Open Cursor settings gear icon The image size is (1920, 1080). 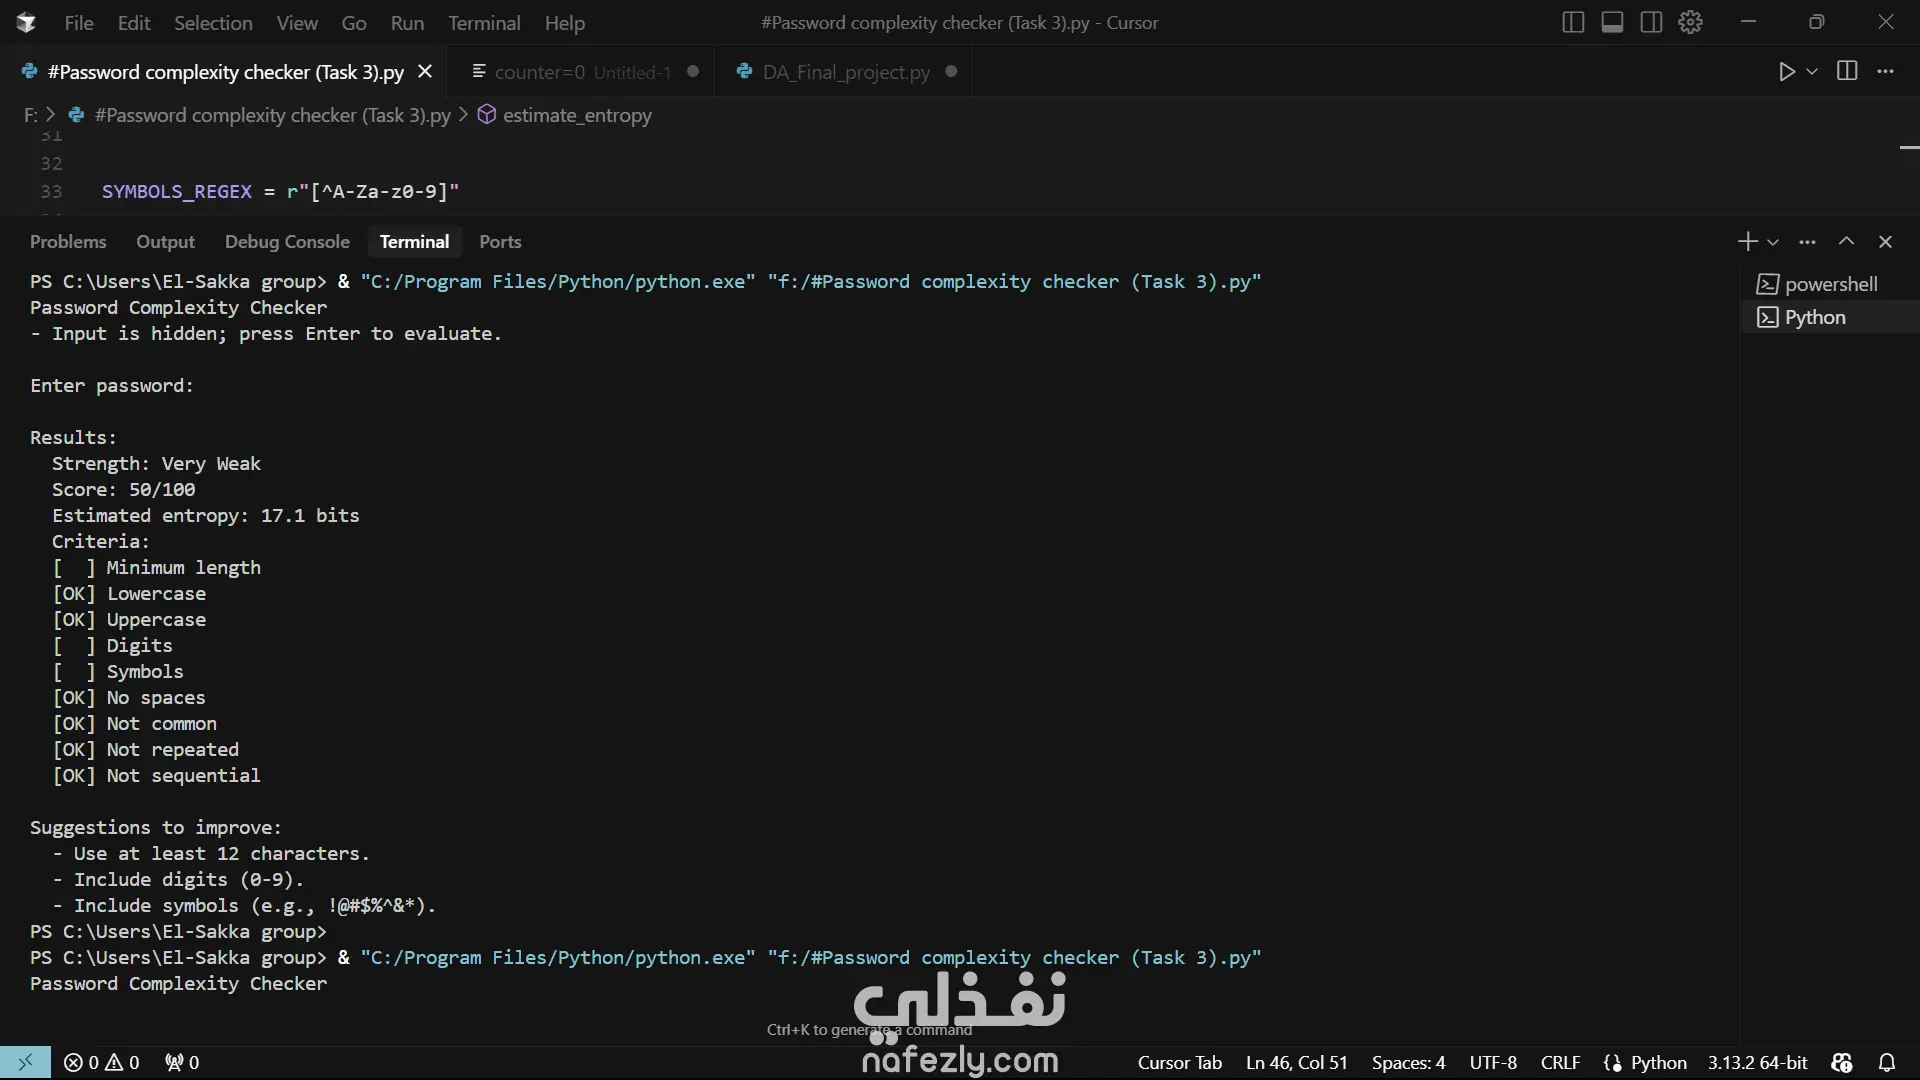pos(1690,22)
